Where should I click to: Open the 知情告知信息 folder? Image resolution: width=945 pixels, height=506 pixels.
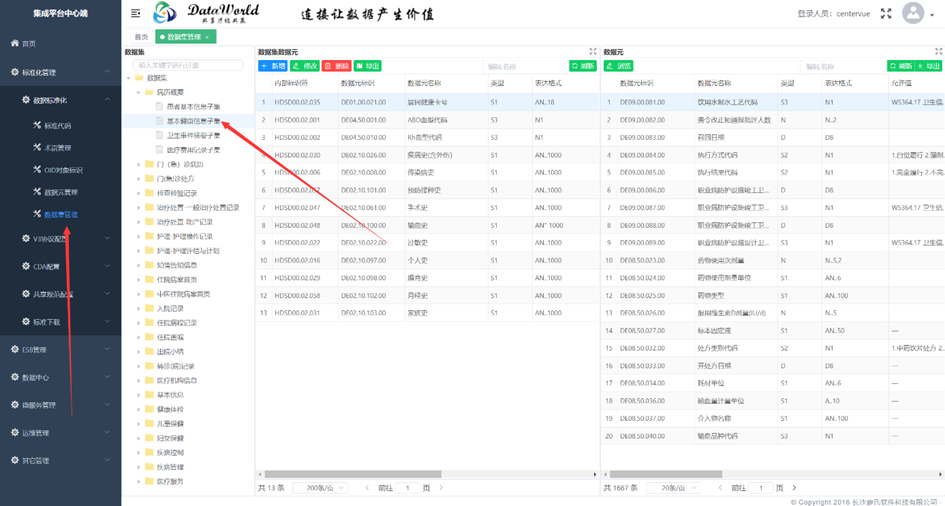coord(177,264)
